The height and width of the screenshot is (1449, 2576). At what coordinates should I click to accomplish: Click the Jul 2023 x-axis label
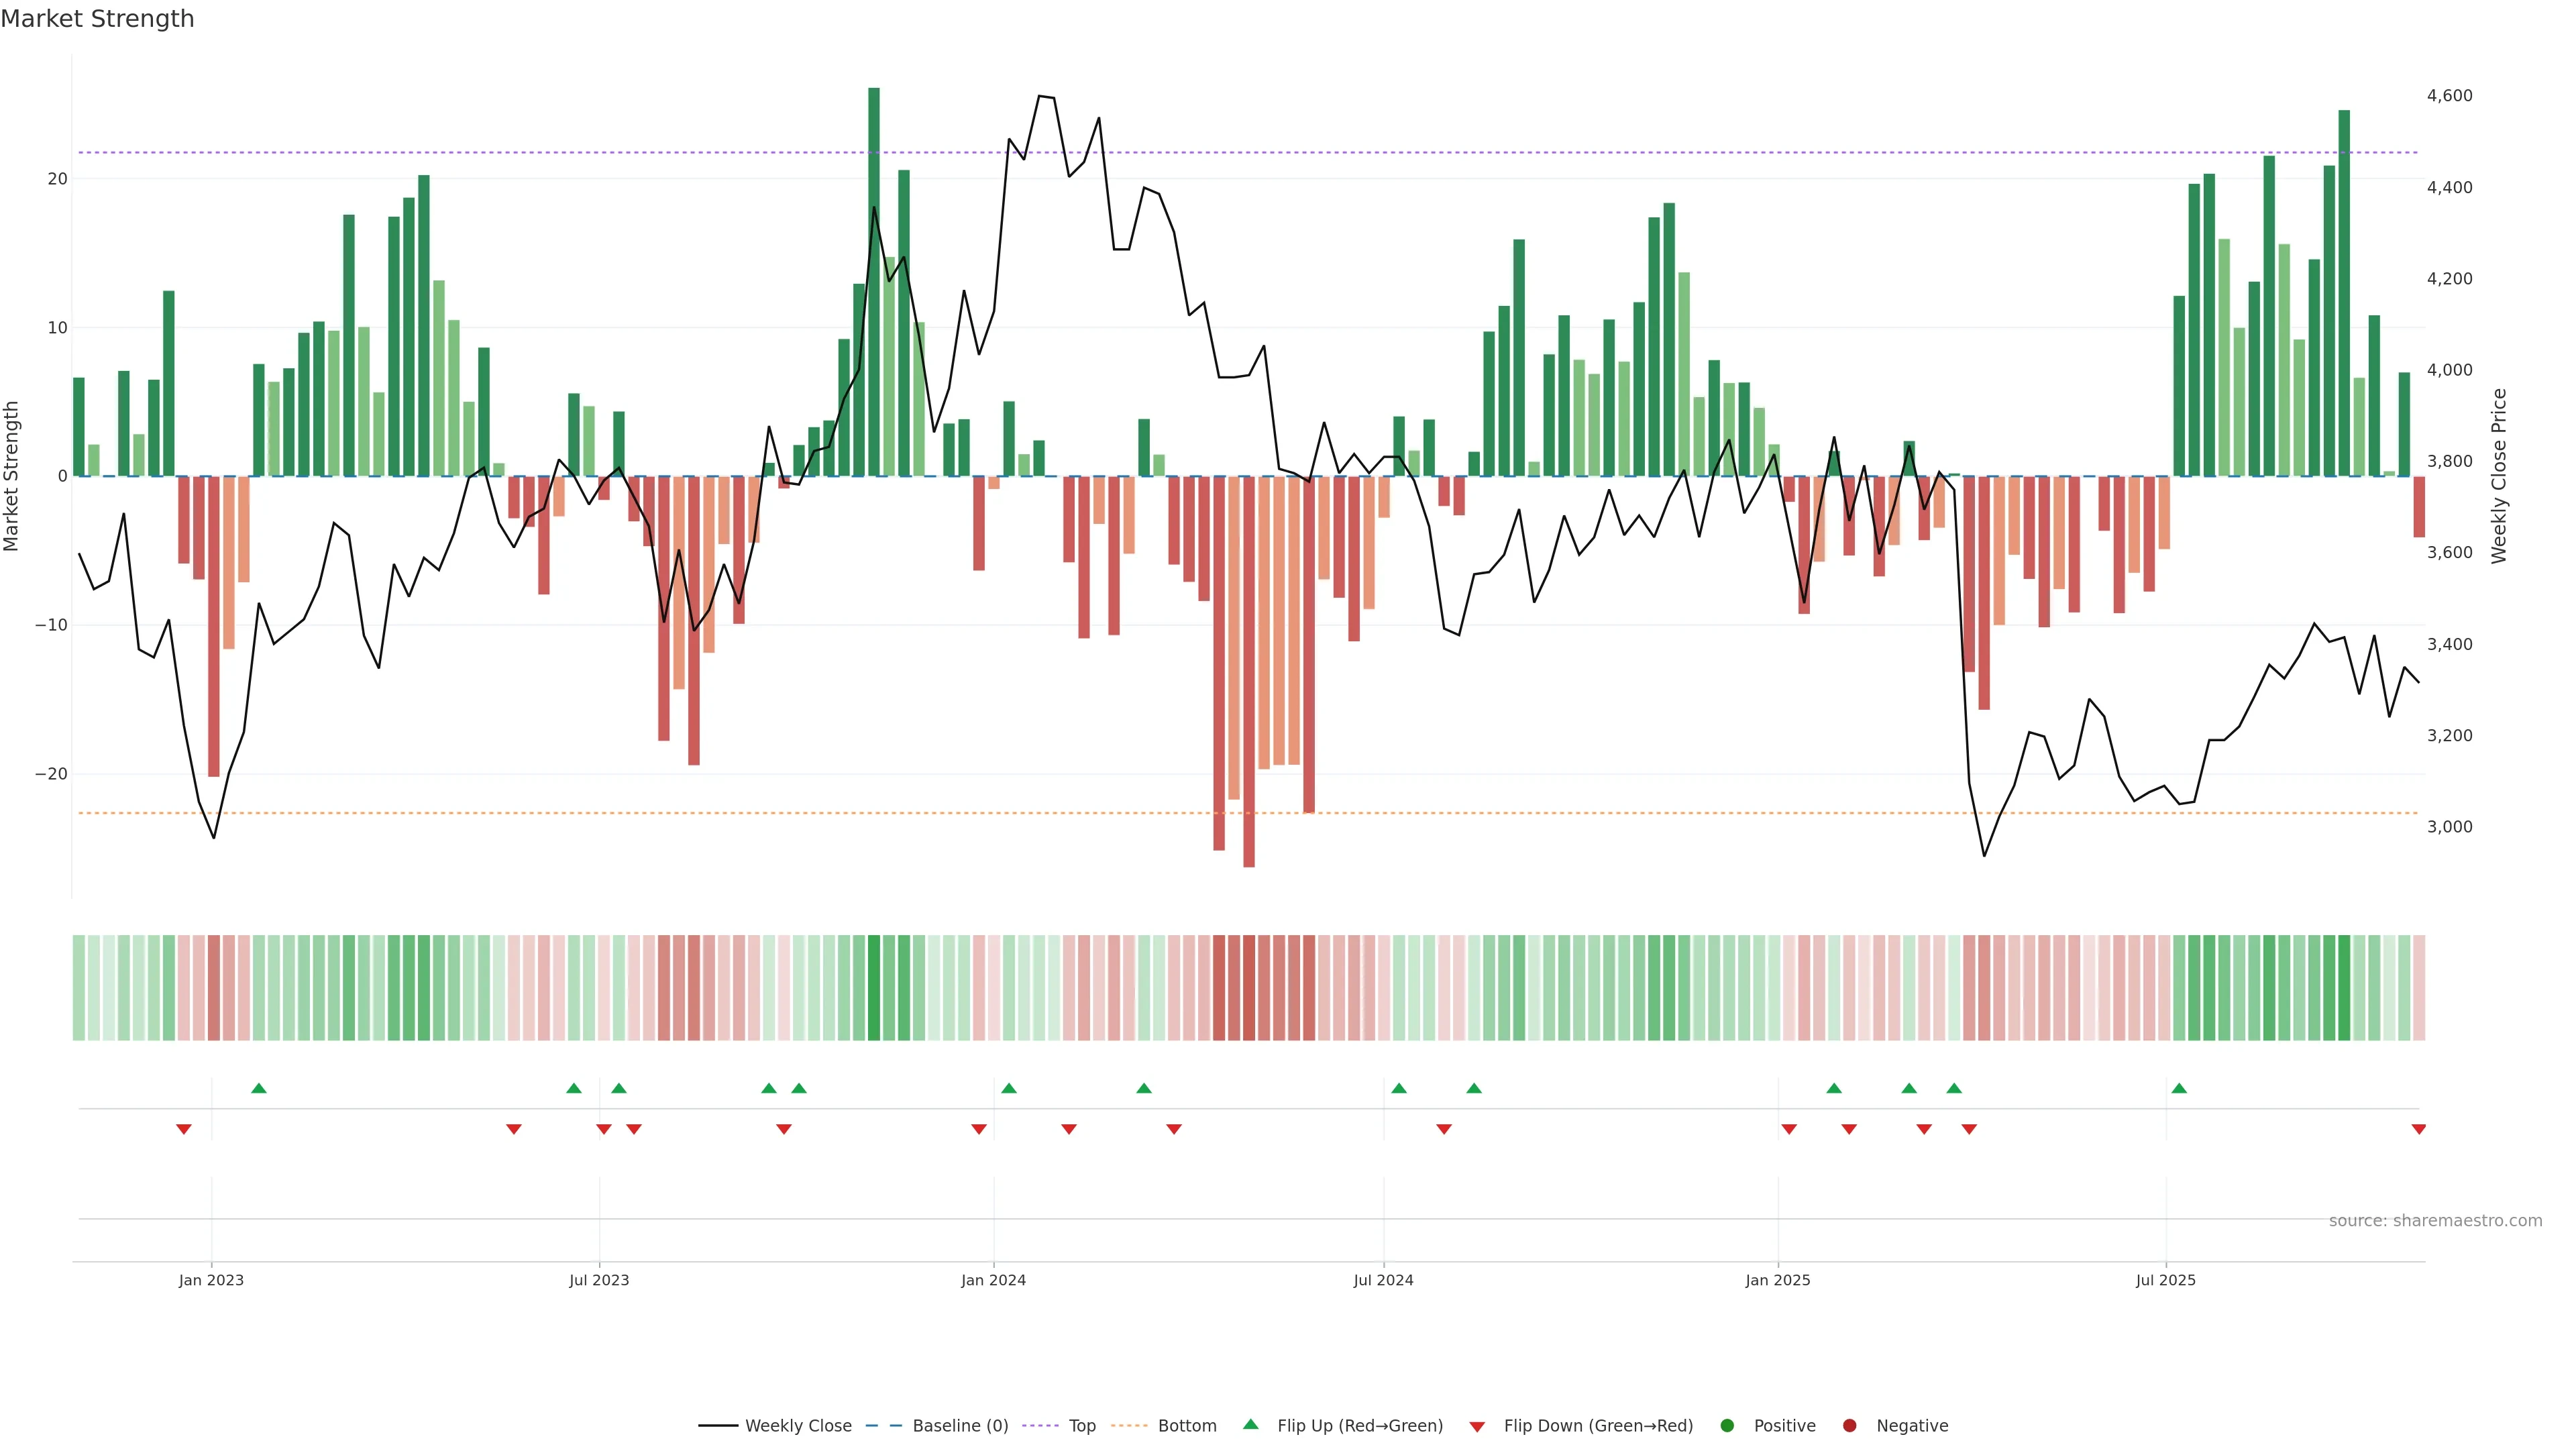click(x=599, y=1280)
